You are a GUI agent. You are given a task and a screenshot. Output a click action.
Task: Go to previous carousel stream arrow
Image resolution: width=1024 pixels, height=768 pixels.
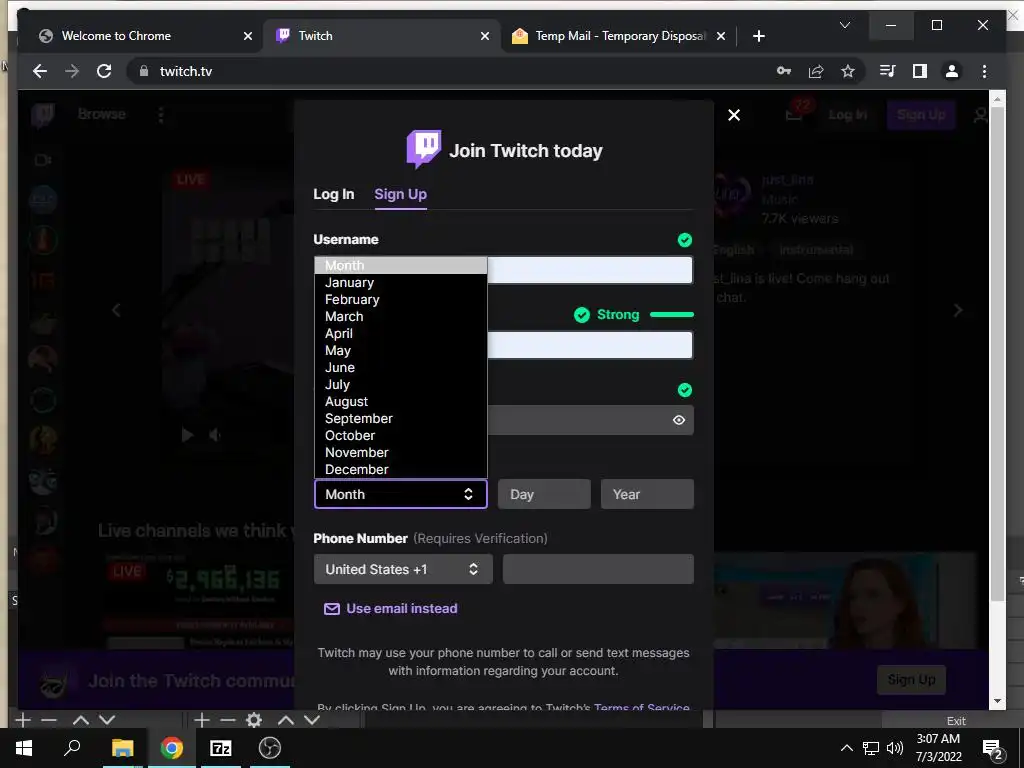click(116, 310)
